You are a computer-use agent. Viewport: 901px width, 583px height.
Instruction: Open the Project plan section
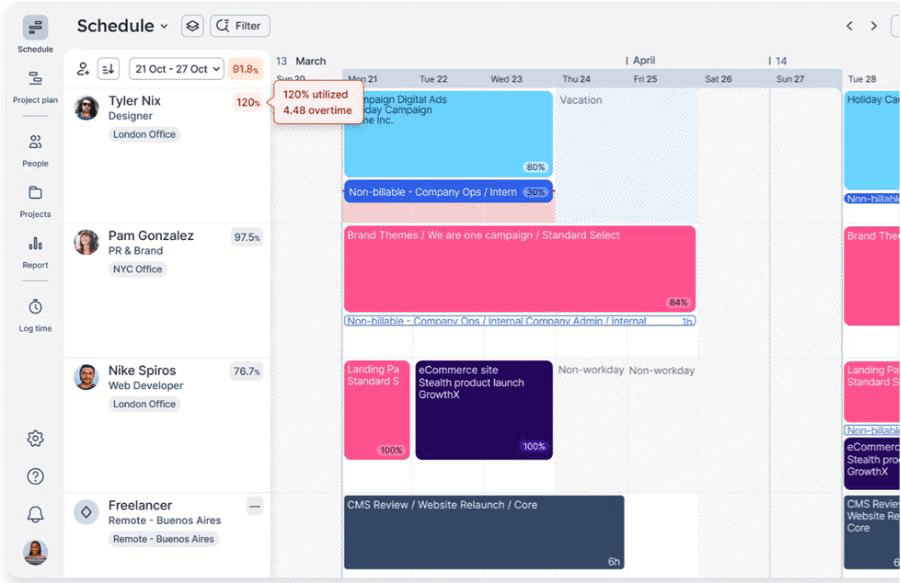[35, 87]
